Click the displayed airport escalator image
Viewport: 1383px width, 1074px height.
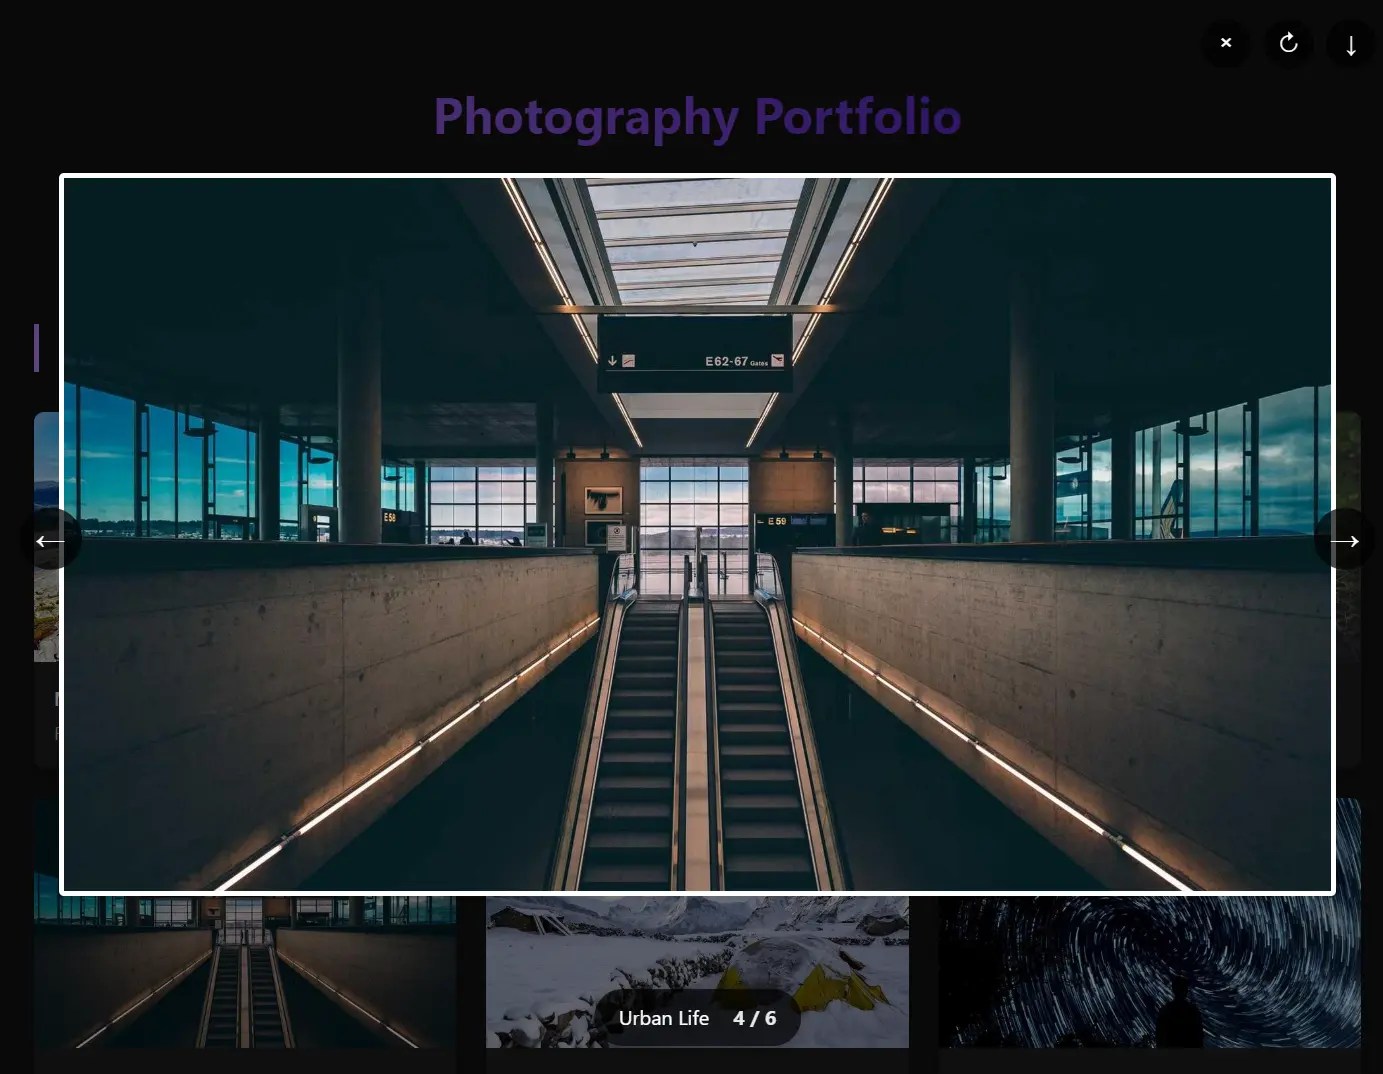pos(697,535)
